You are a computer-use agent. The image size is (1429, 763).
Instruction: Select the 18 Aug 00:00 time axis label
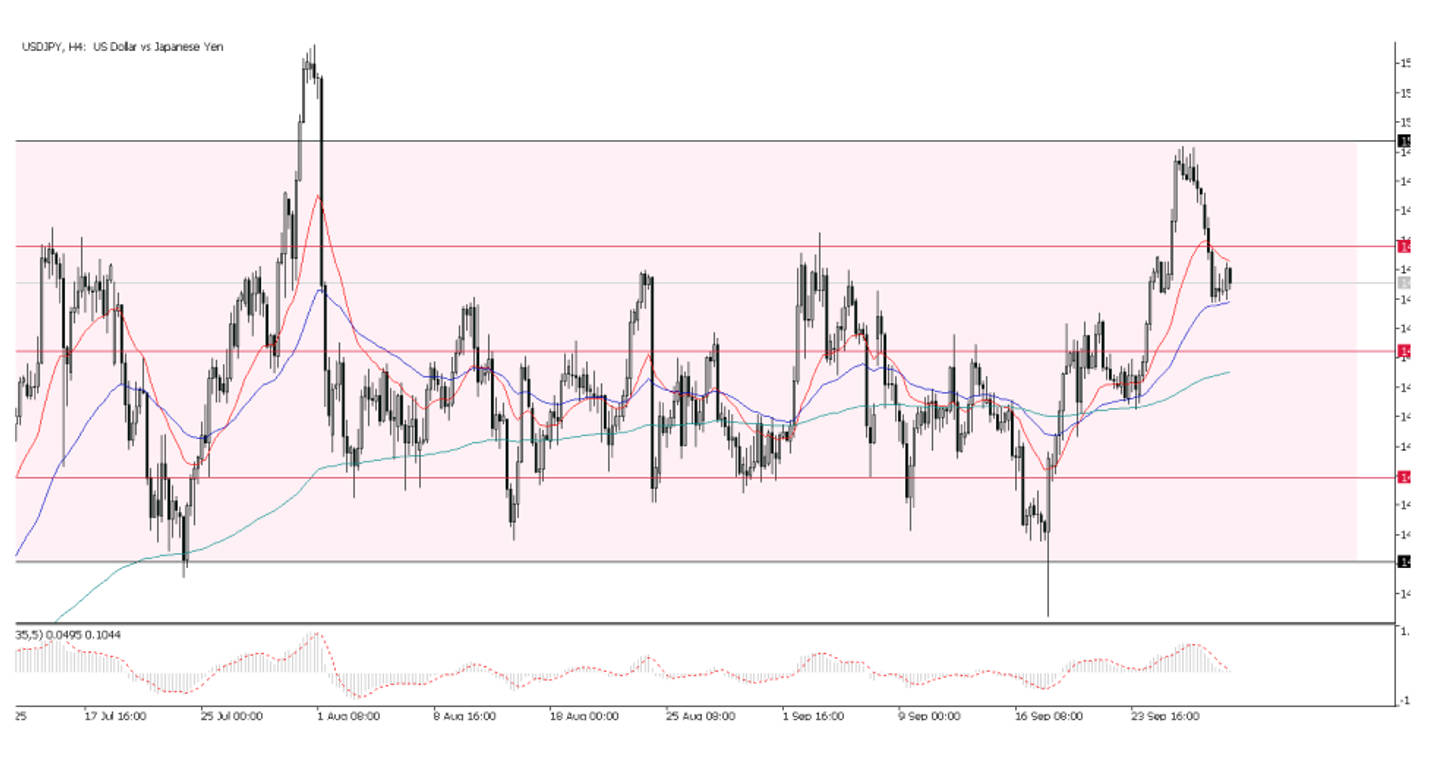click(x=584, y=716)
